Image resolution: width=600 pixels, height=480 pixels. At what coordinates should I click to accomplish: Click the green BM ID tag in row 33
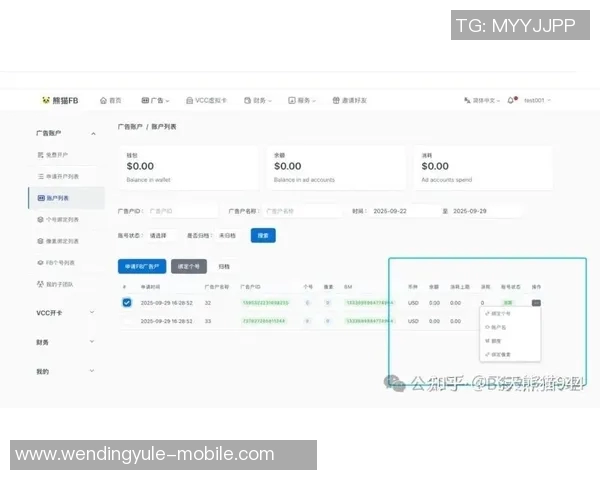pyautogui.click(x=369, y=321)
